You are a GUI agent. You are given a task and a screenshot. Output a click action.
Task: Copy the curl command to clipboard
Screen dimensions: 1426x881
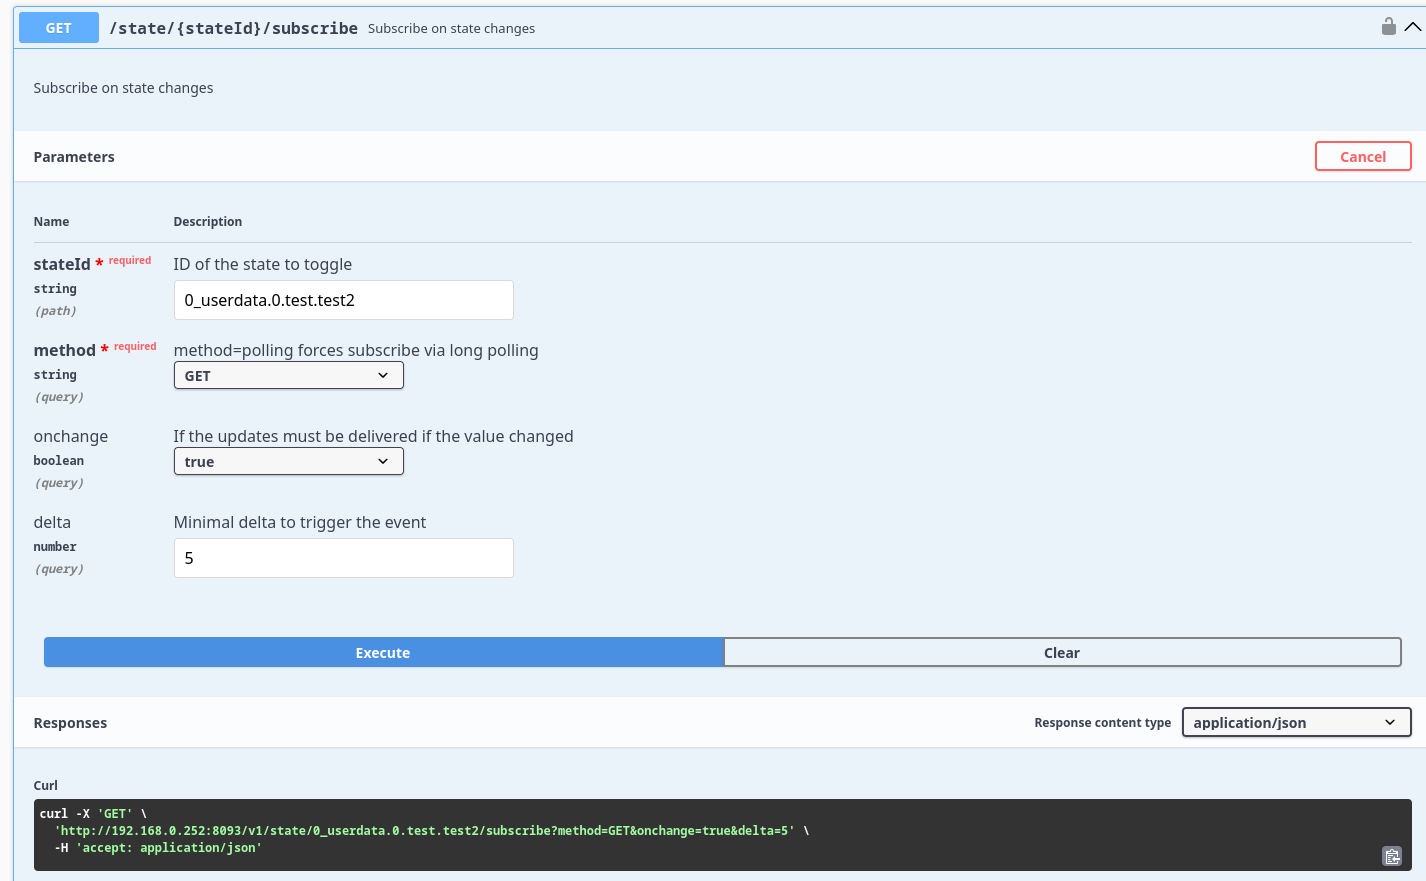tap(1392, 856)
